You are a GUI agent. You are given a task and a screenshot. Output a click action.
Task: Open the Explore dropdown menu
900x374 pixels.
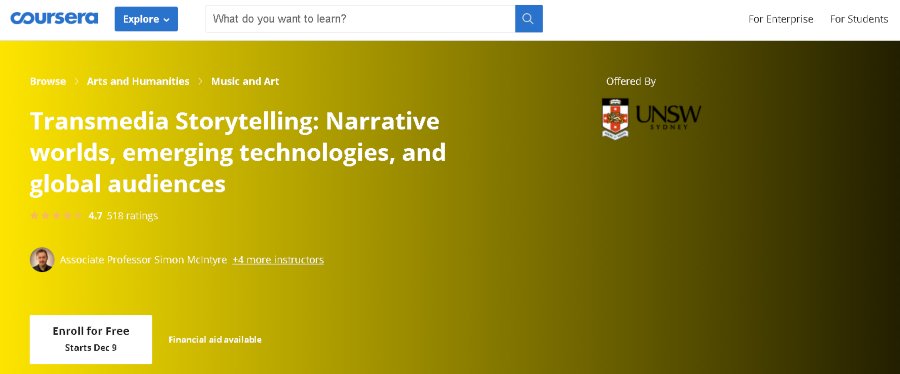(146, 19)
